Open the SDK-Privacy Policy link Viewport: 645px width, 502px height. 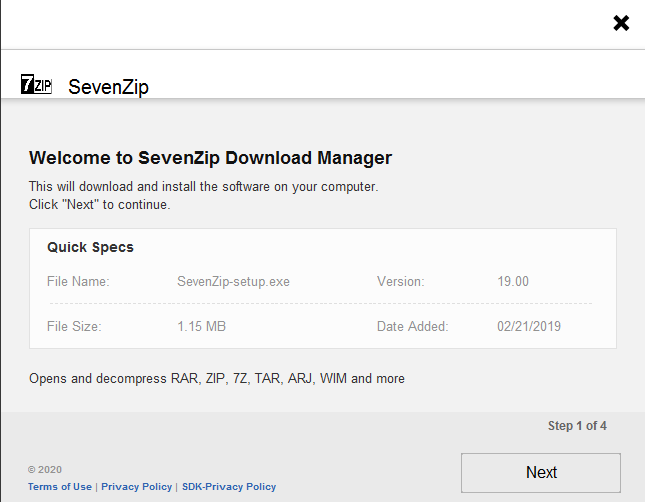[229, 487]
